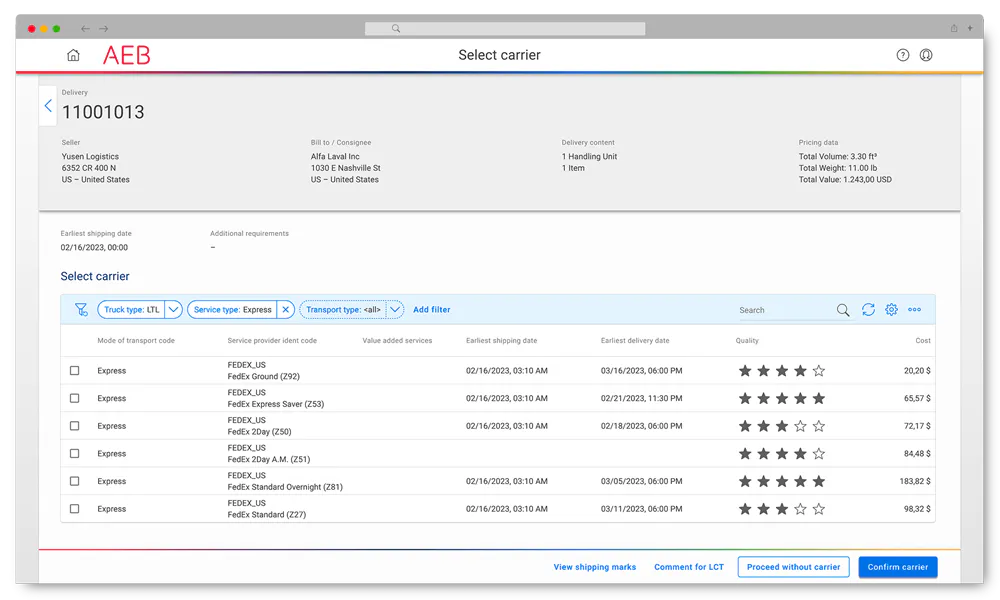This screenshot has width=1000, height=600.
Task: Expand the Truck type LTL dropdown arrow
Action: point(173,309)
